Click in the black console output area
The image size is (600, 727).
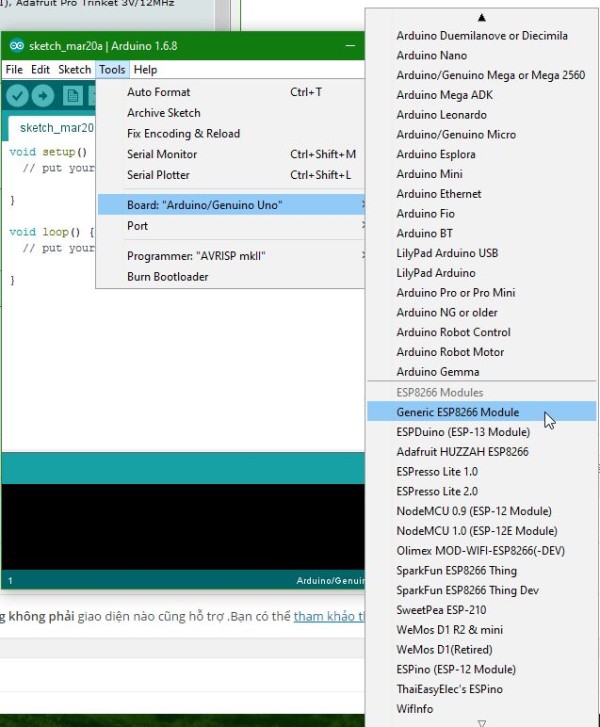180,530
